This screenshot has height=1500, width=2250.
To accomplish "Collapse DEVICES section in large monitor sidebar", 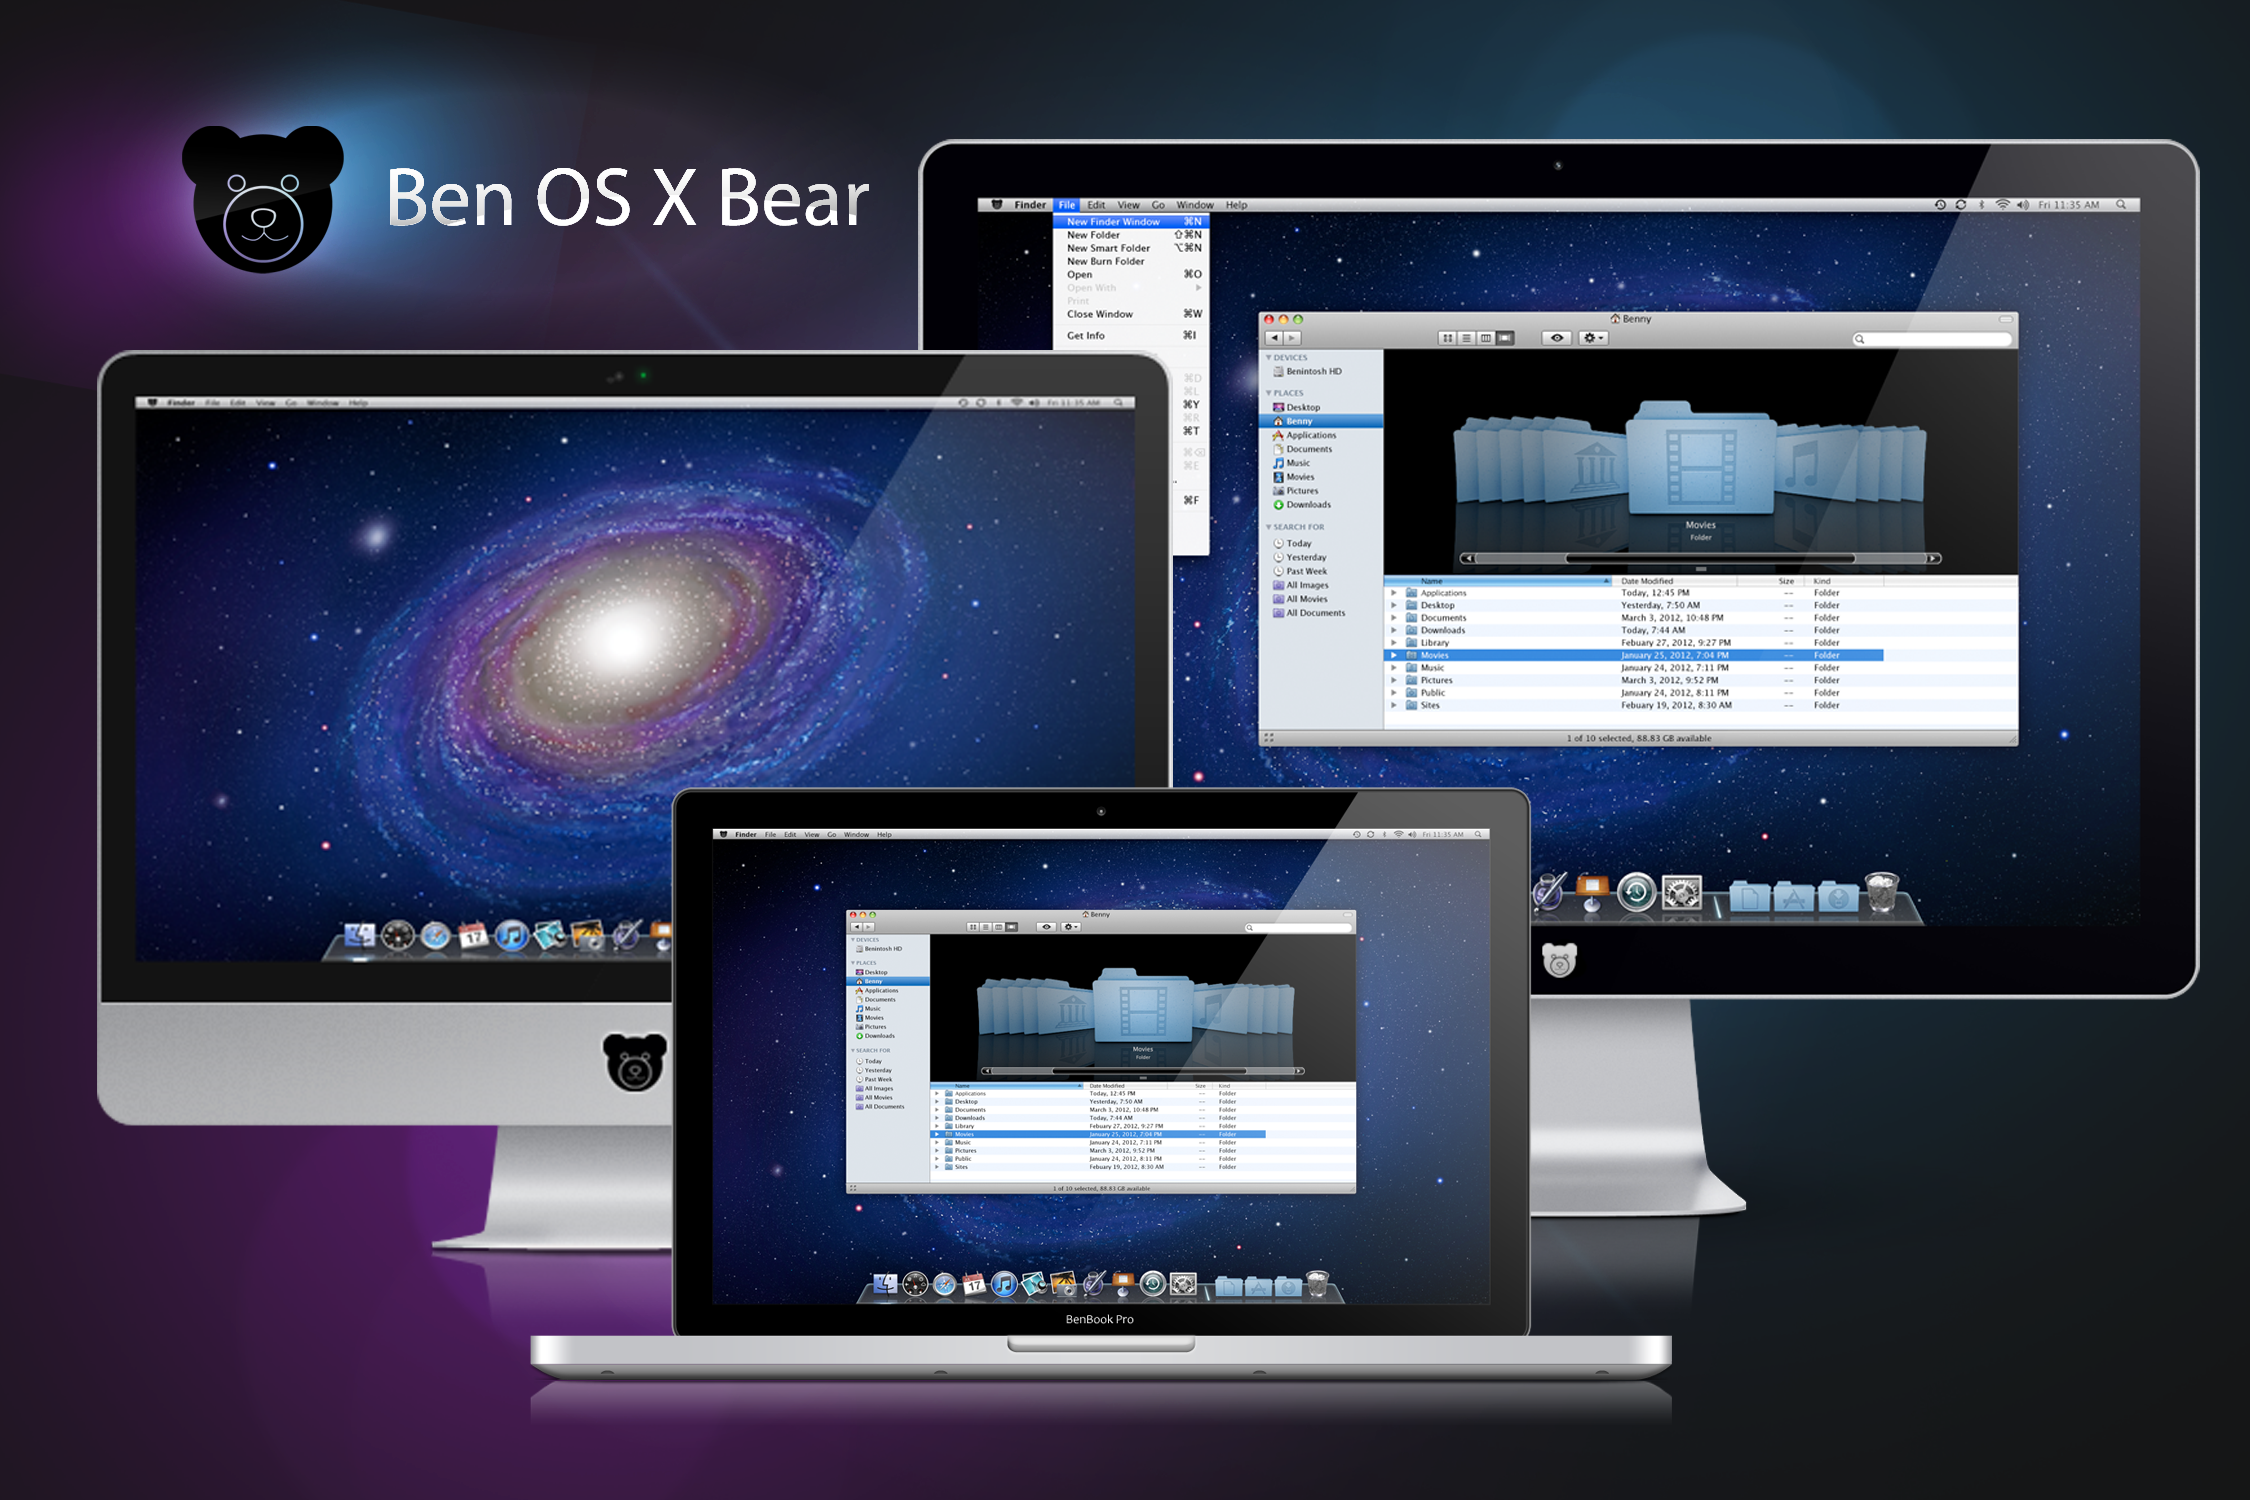I will tap(1269, 357).
